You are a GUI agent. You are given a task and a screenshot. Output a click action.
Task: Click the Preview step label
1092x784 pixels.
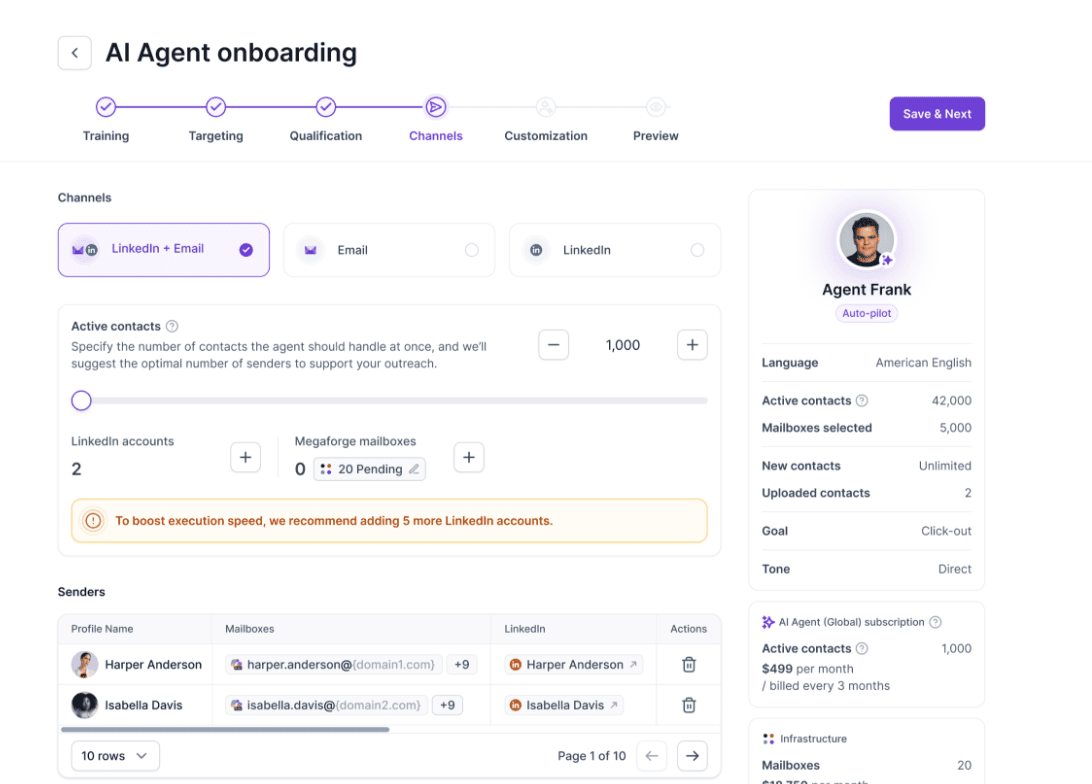click(x=655, y=136)
